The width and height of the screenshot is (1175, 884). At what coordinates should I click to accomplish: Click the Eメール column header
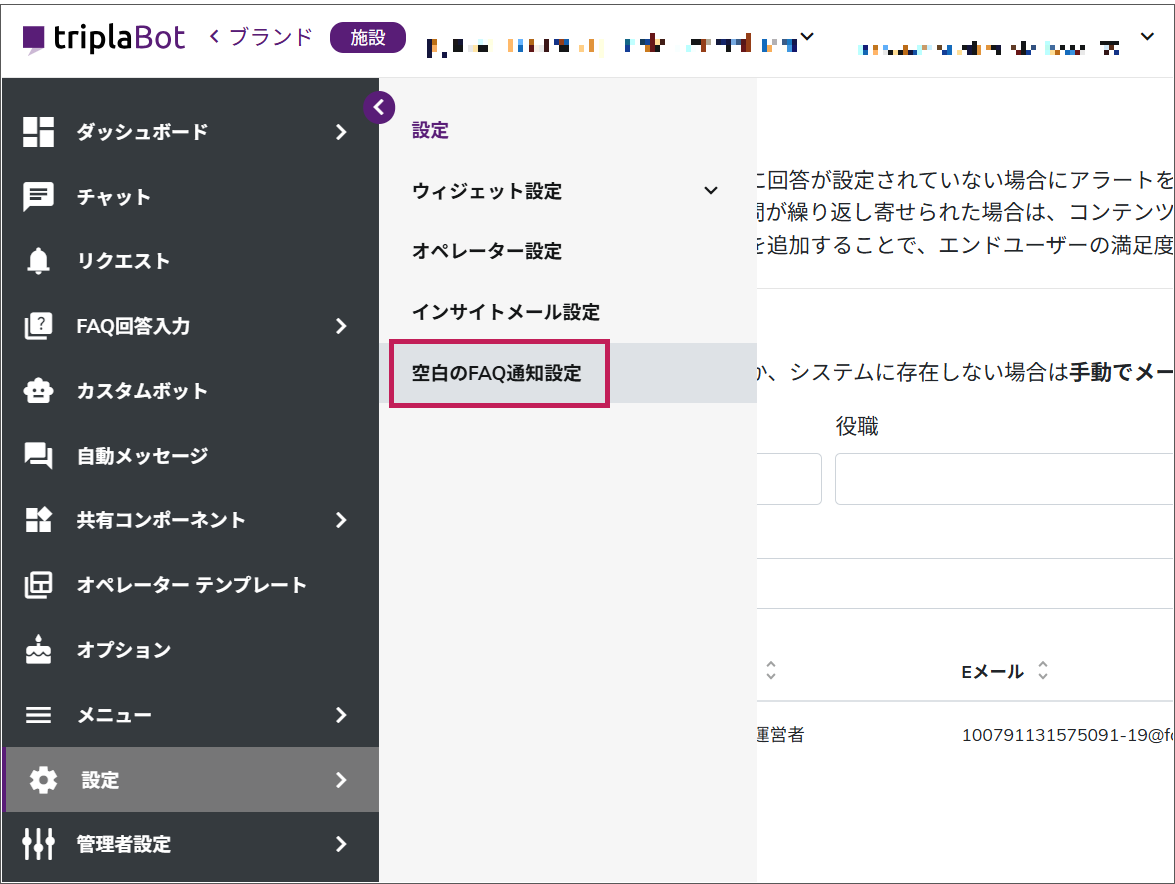tap(992, 671)
